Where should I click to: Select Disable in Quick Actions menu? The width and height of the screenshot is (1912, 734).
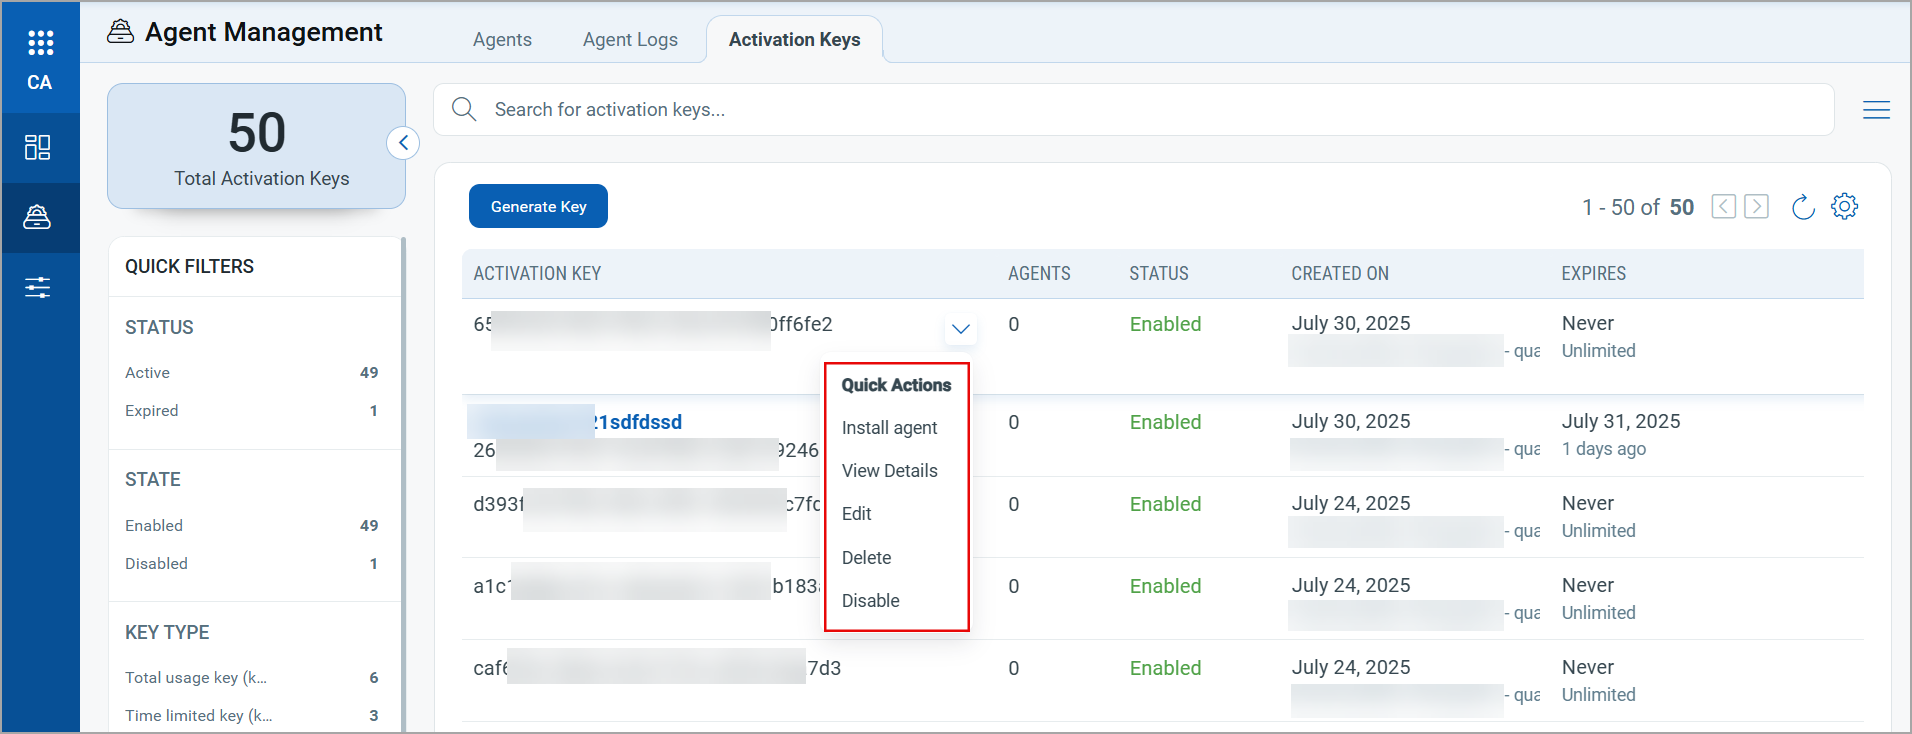[870, 601]
